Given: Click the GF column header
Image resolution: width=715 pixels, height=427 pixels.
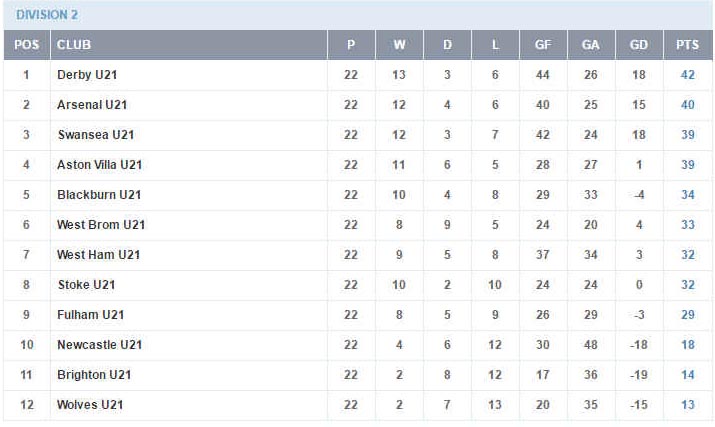Looking at the screenshot, I should tap(543, 45).
